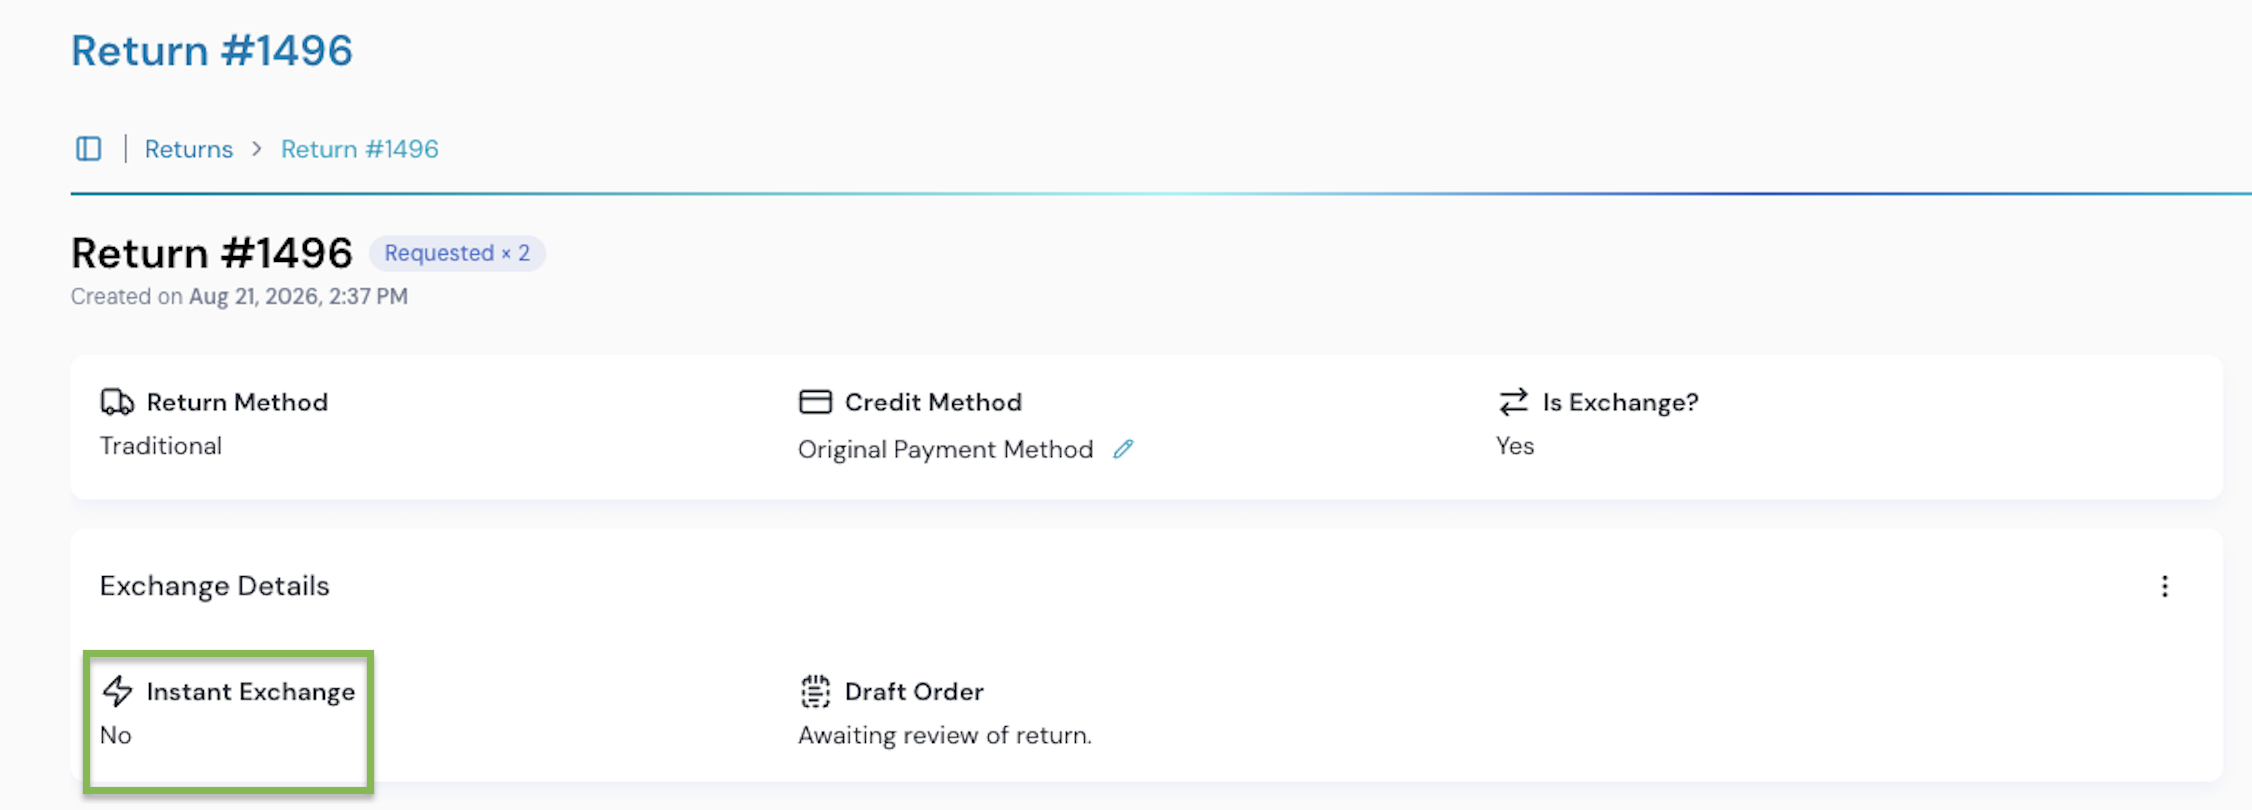This screenshot has height=810, width=2252.
Task: Toggle the sidebar panel icon
Action: [89, 149]
